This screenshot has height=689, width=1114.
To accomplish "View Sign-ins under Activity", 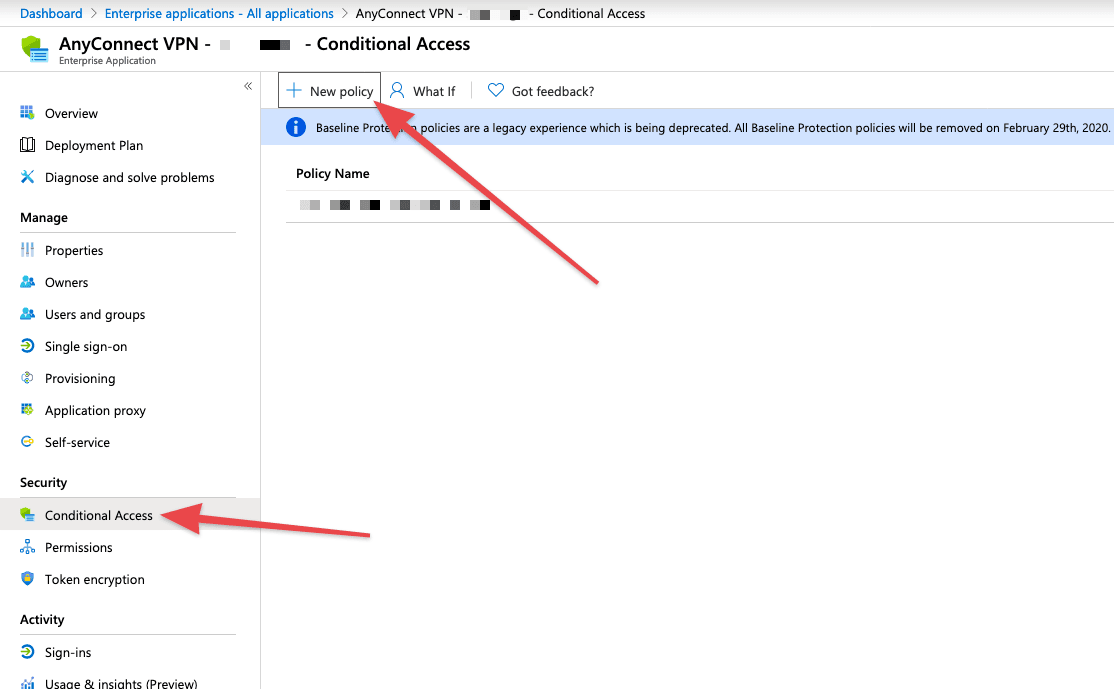I will pyautogui.click(x=67, y=653).
